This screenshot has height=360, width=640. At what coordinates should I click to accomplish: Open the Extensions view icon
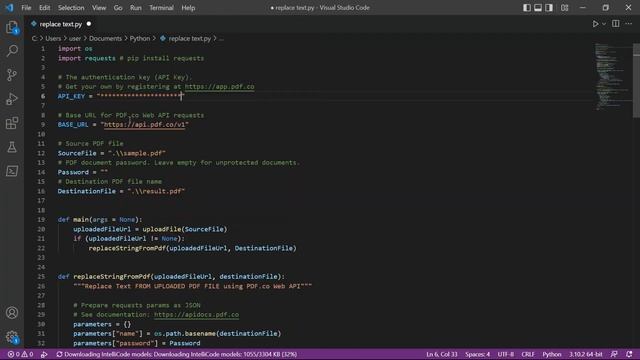12,123
